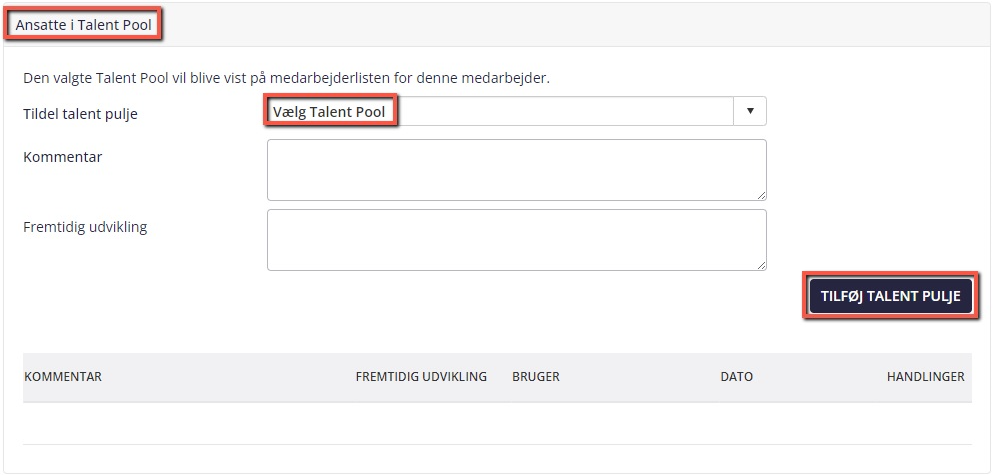This screenshot has width=993, height=475.
Task: Sort by FREMTIDIG UDVIKLING column header
Action: tap(421, 377)
